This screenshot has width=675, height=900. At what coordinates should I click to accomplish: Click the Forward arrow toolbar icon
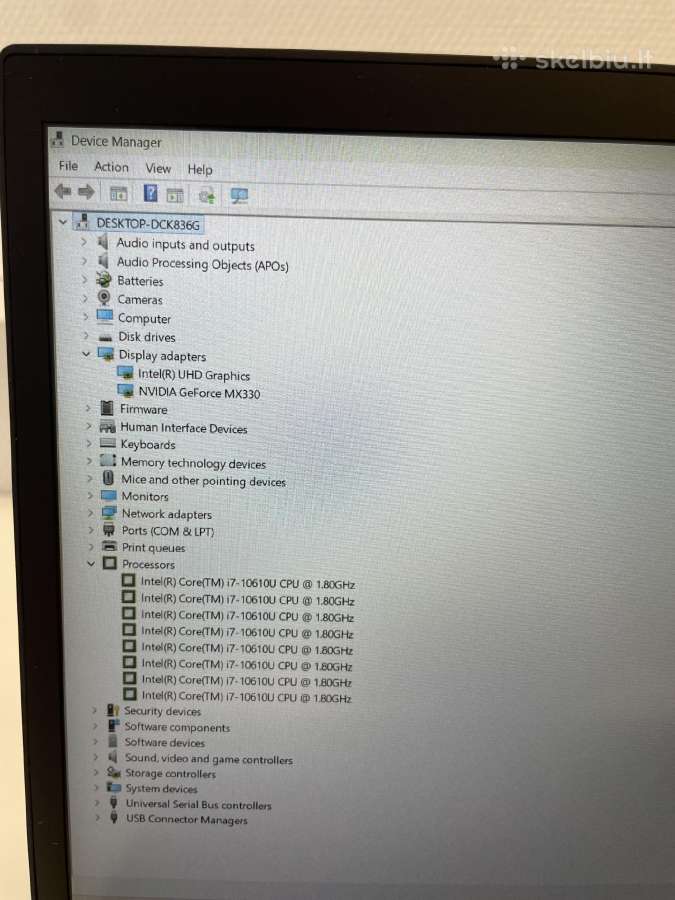pos(86,192)
